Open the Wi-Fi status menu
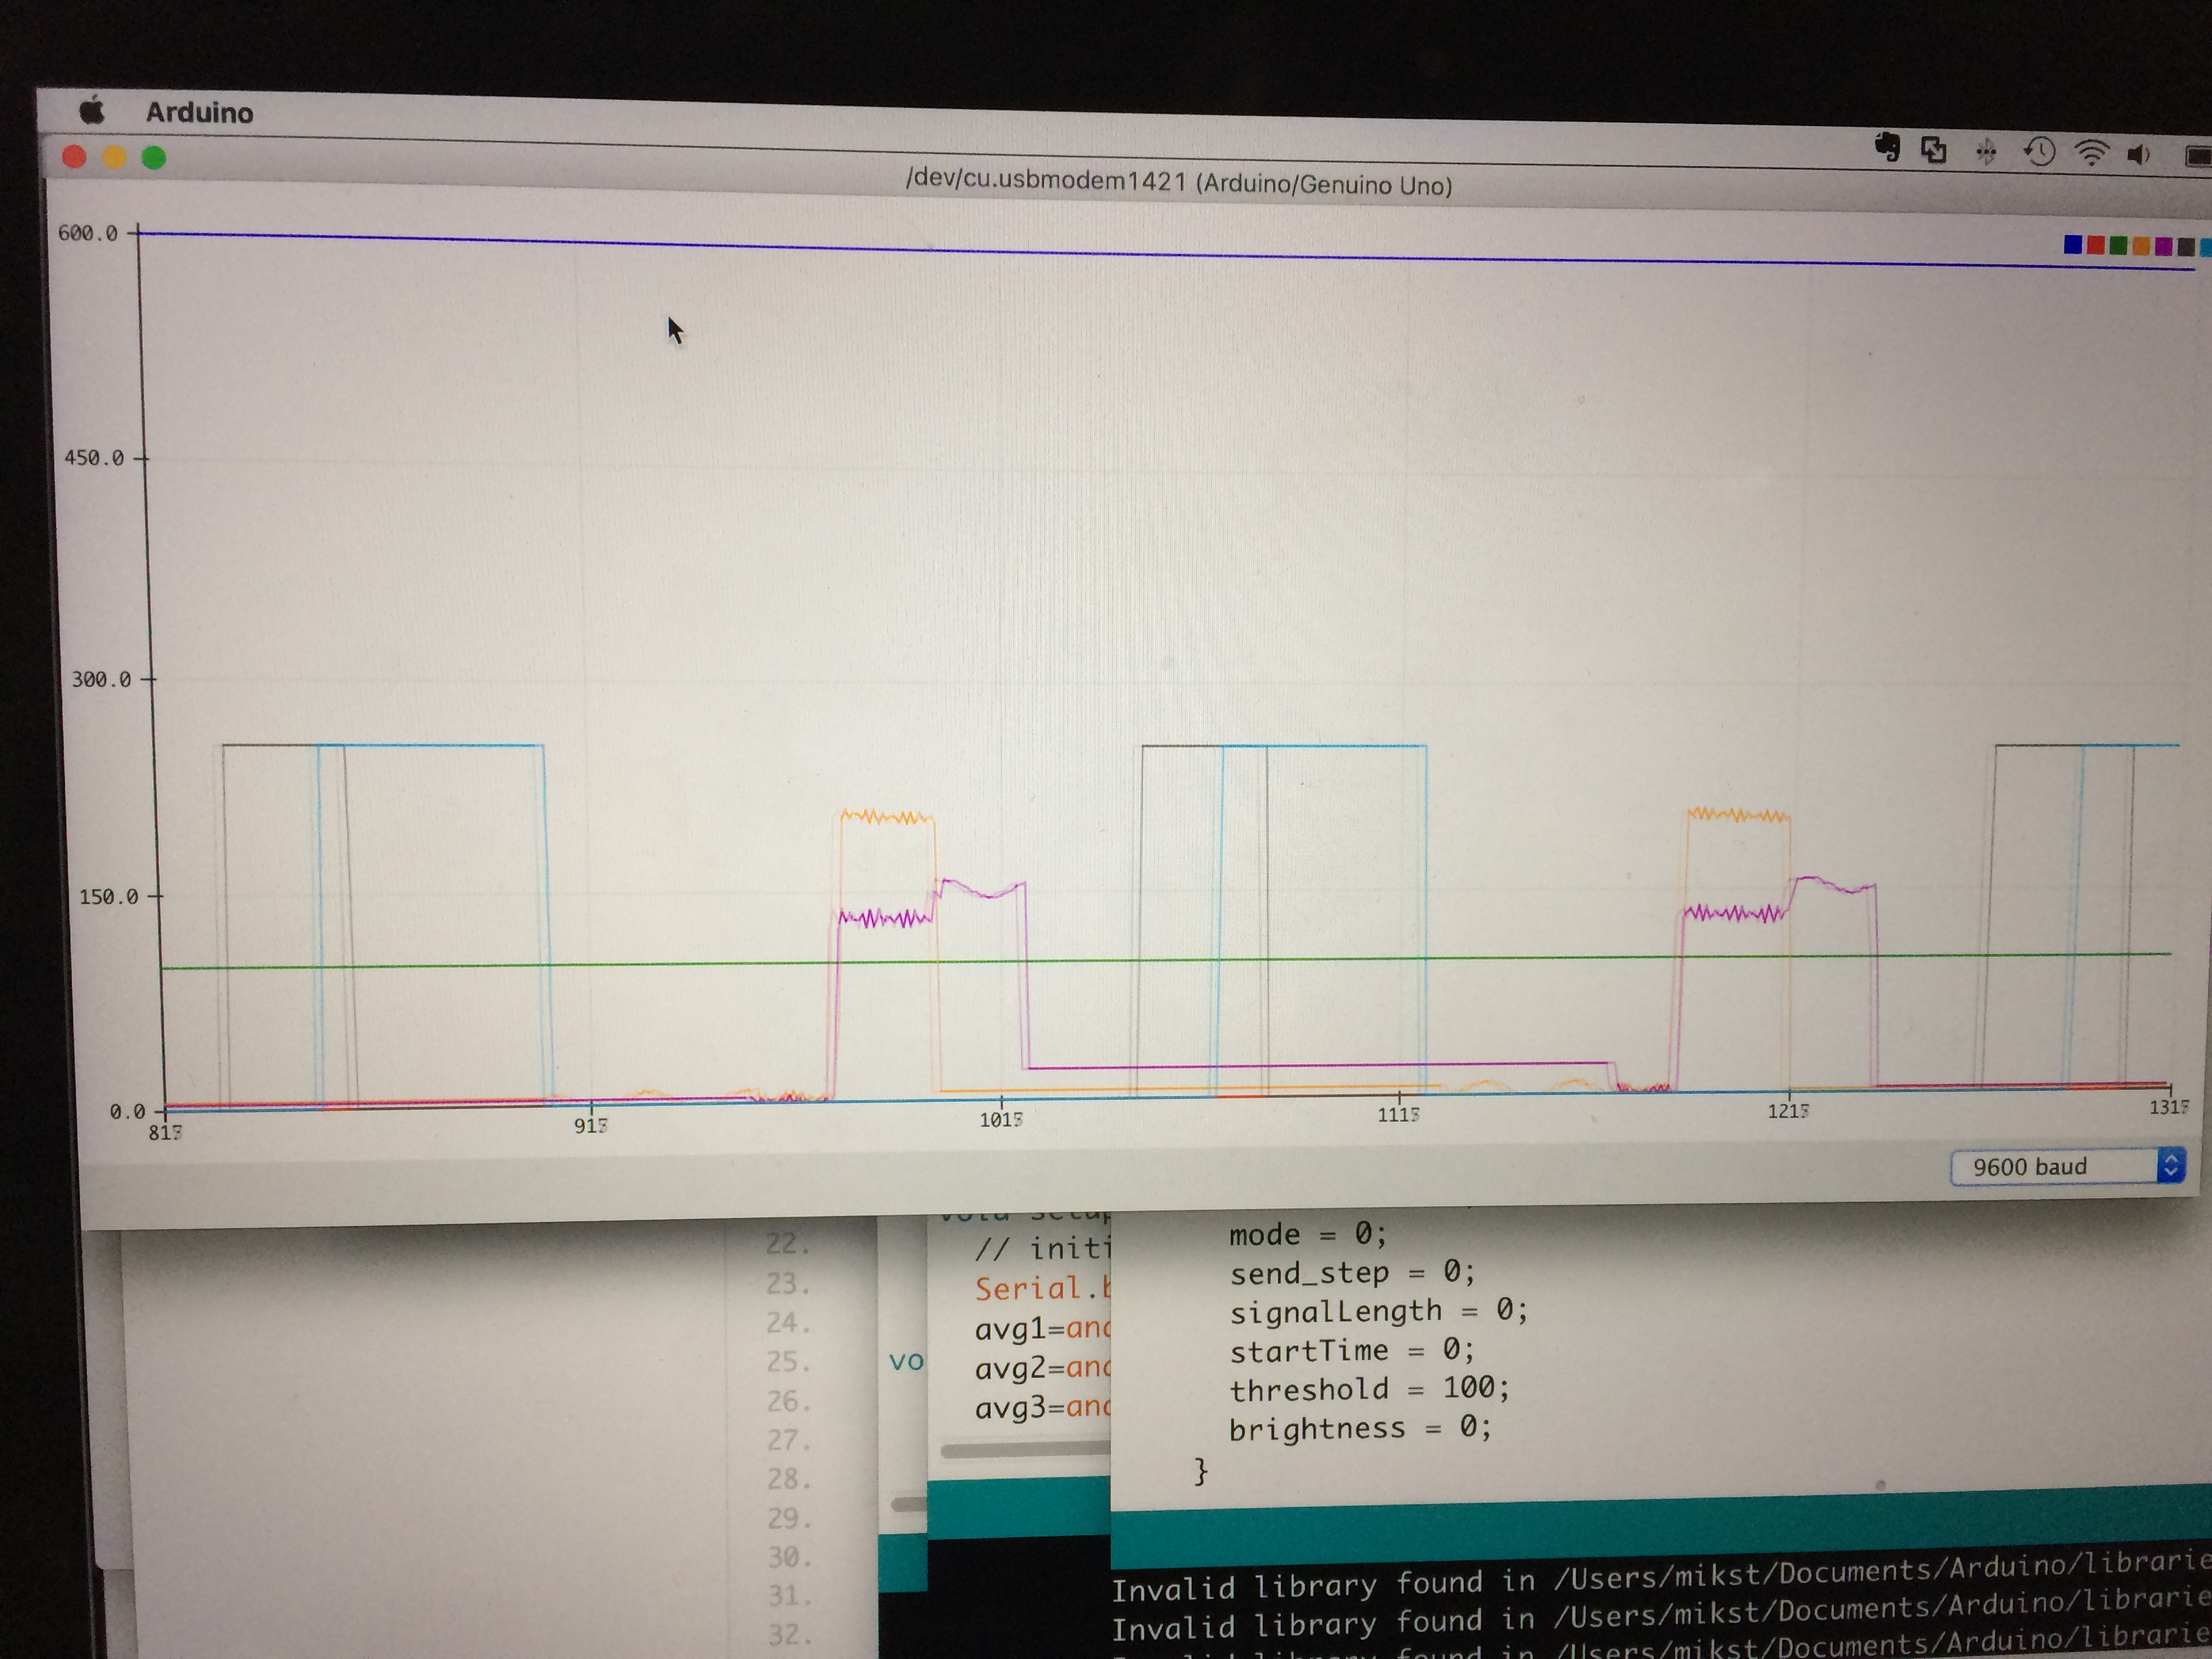Viewport: 2212px width, 1659px height. click(2092, 153)
